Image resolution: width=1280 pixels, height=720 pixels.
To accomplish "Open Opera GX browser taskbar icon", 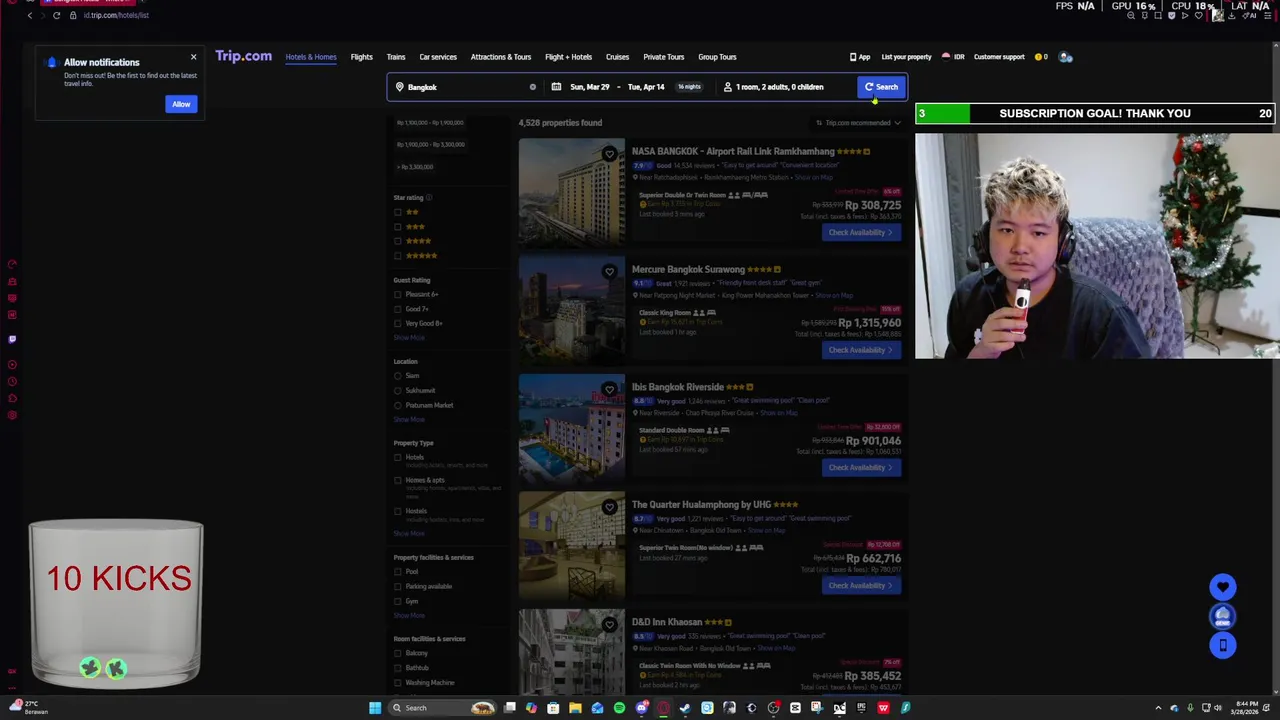I will [x=663, y=708].
